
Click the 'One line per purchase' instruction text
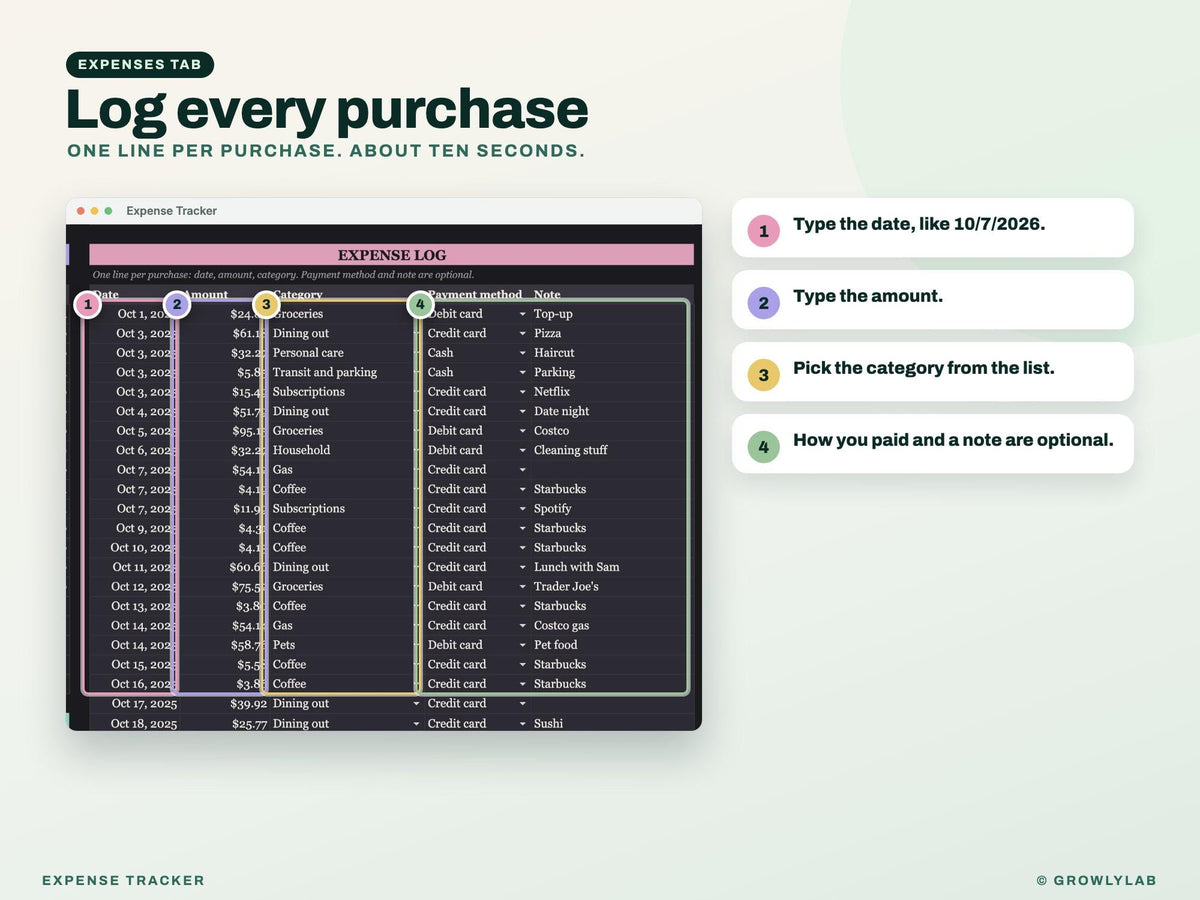(283, 275)
